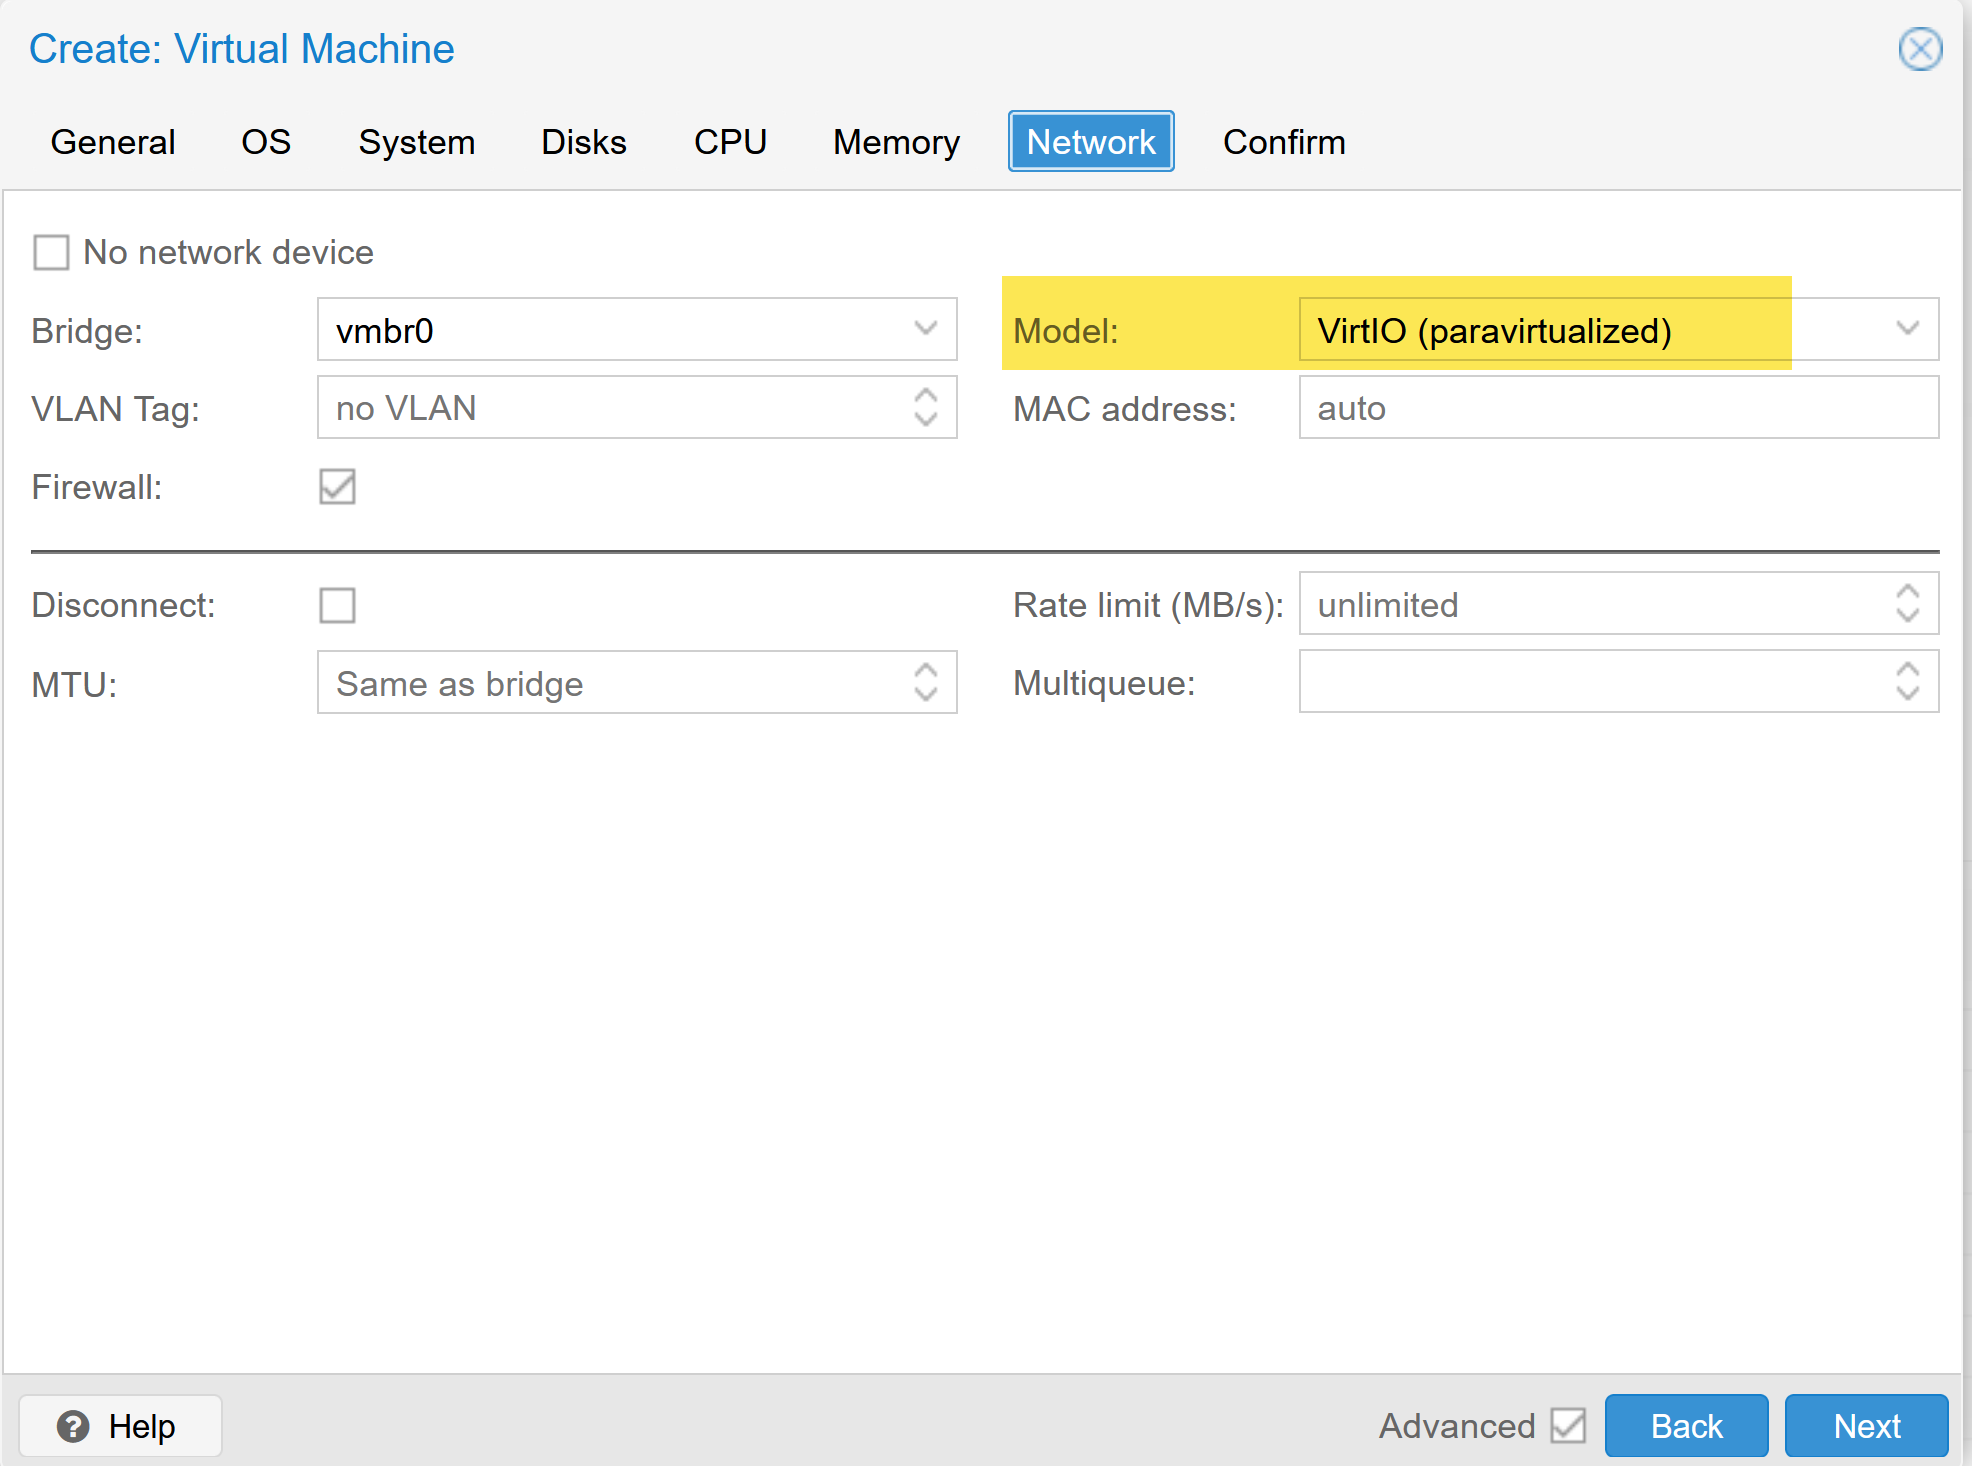Click the Next button
This screenshot has height=1466, width=1972.
click(x=1866, y=1426)
